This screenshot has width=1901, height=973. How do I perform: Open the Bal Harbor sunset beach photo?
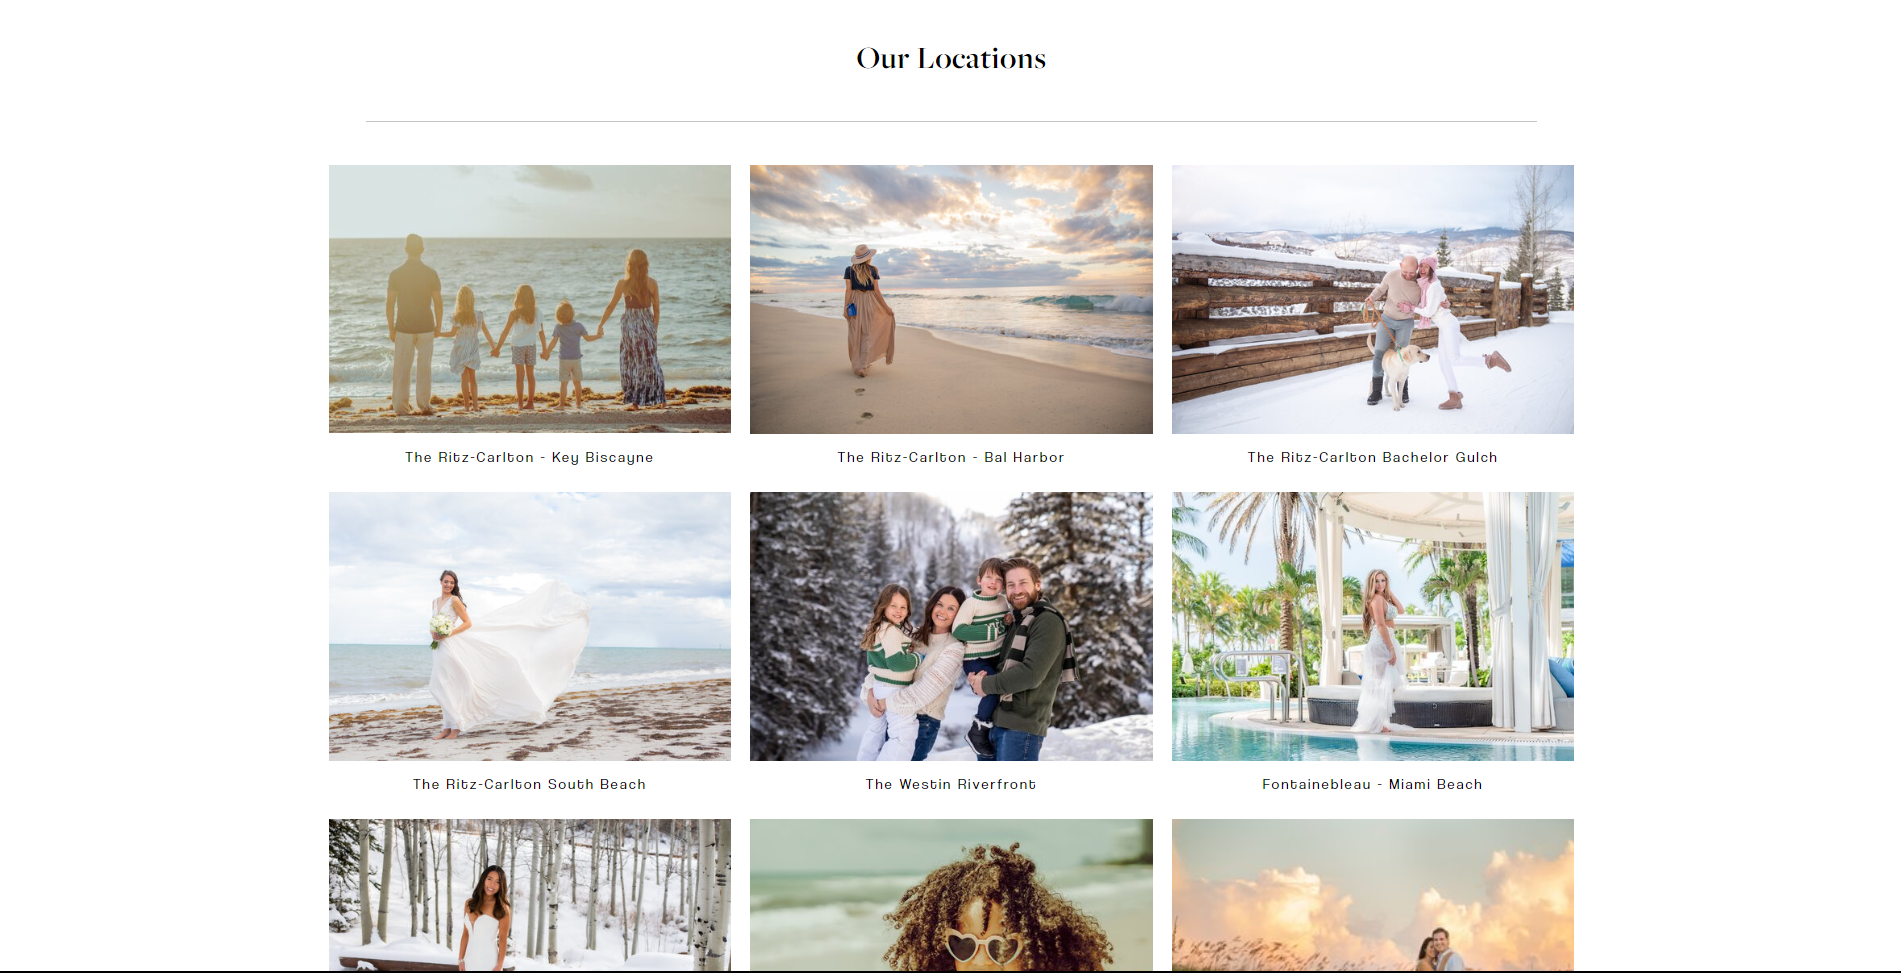pos(951,299)
